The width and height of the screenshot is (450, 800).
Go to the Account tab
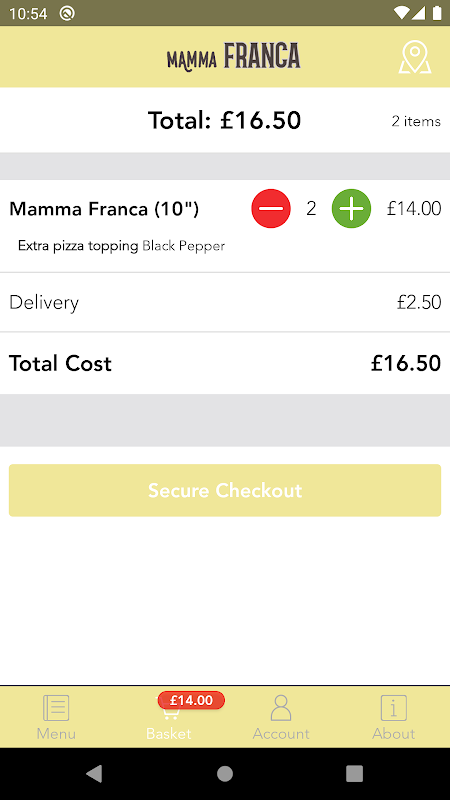pyautogui.click(x=281, y=717)
